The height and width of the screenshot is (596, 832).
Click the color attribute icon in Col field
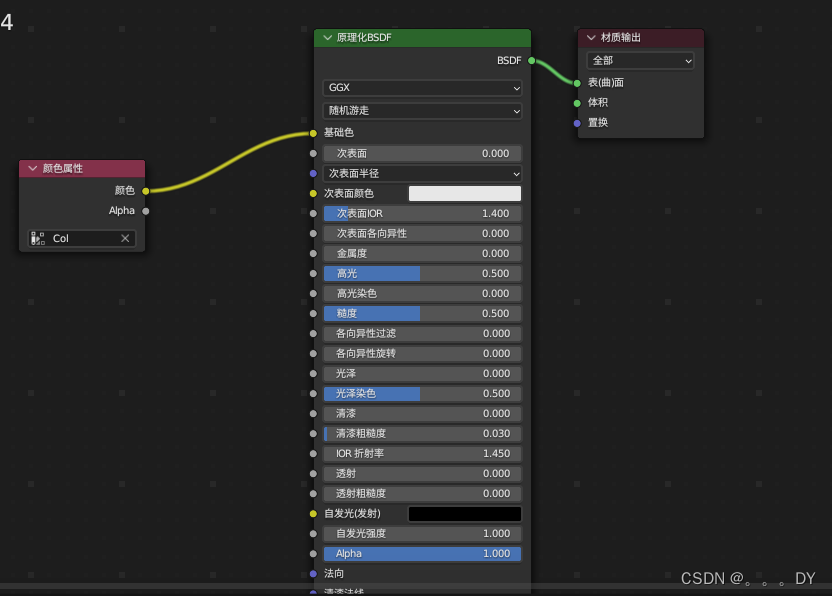[37, 238]
